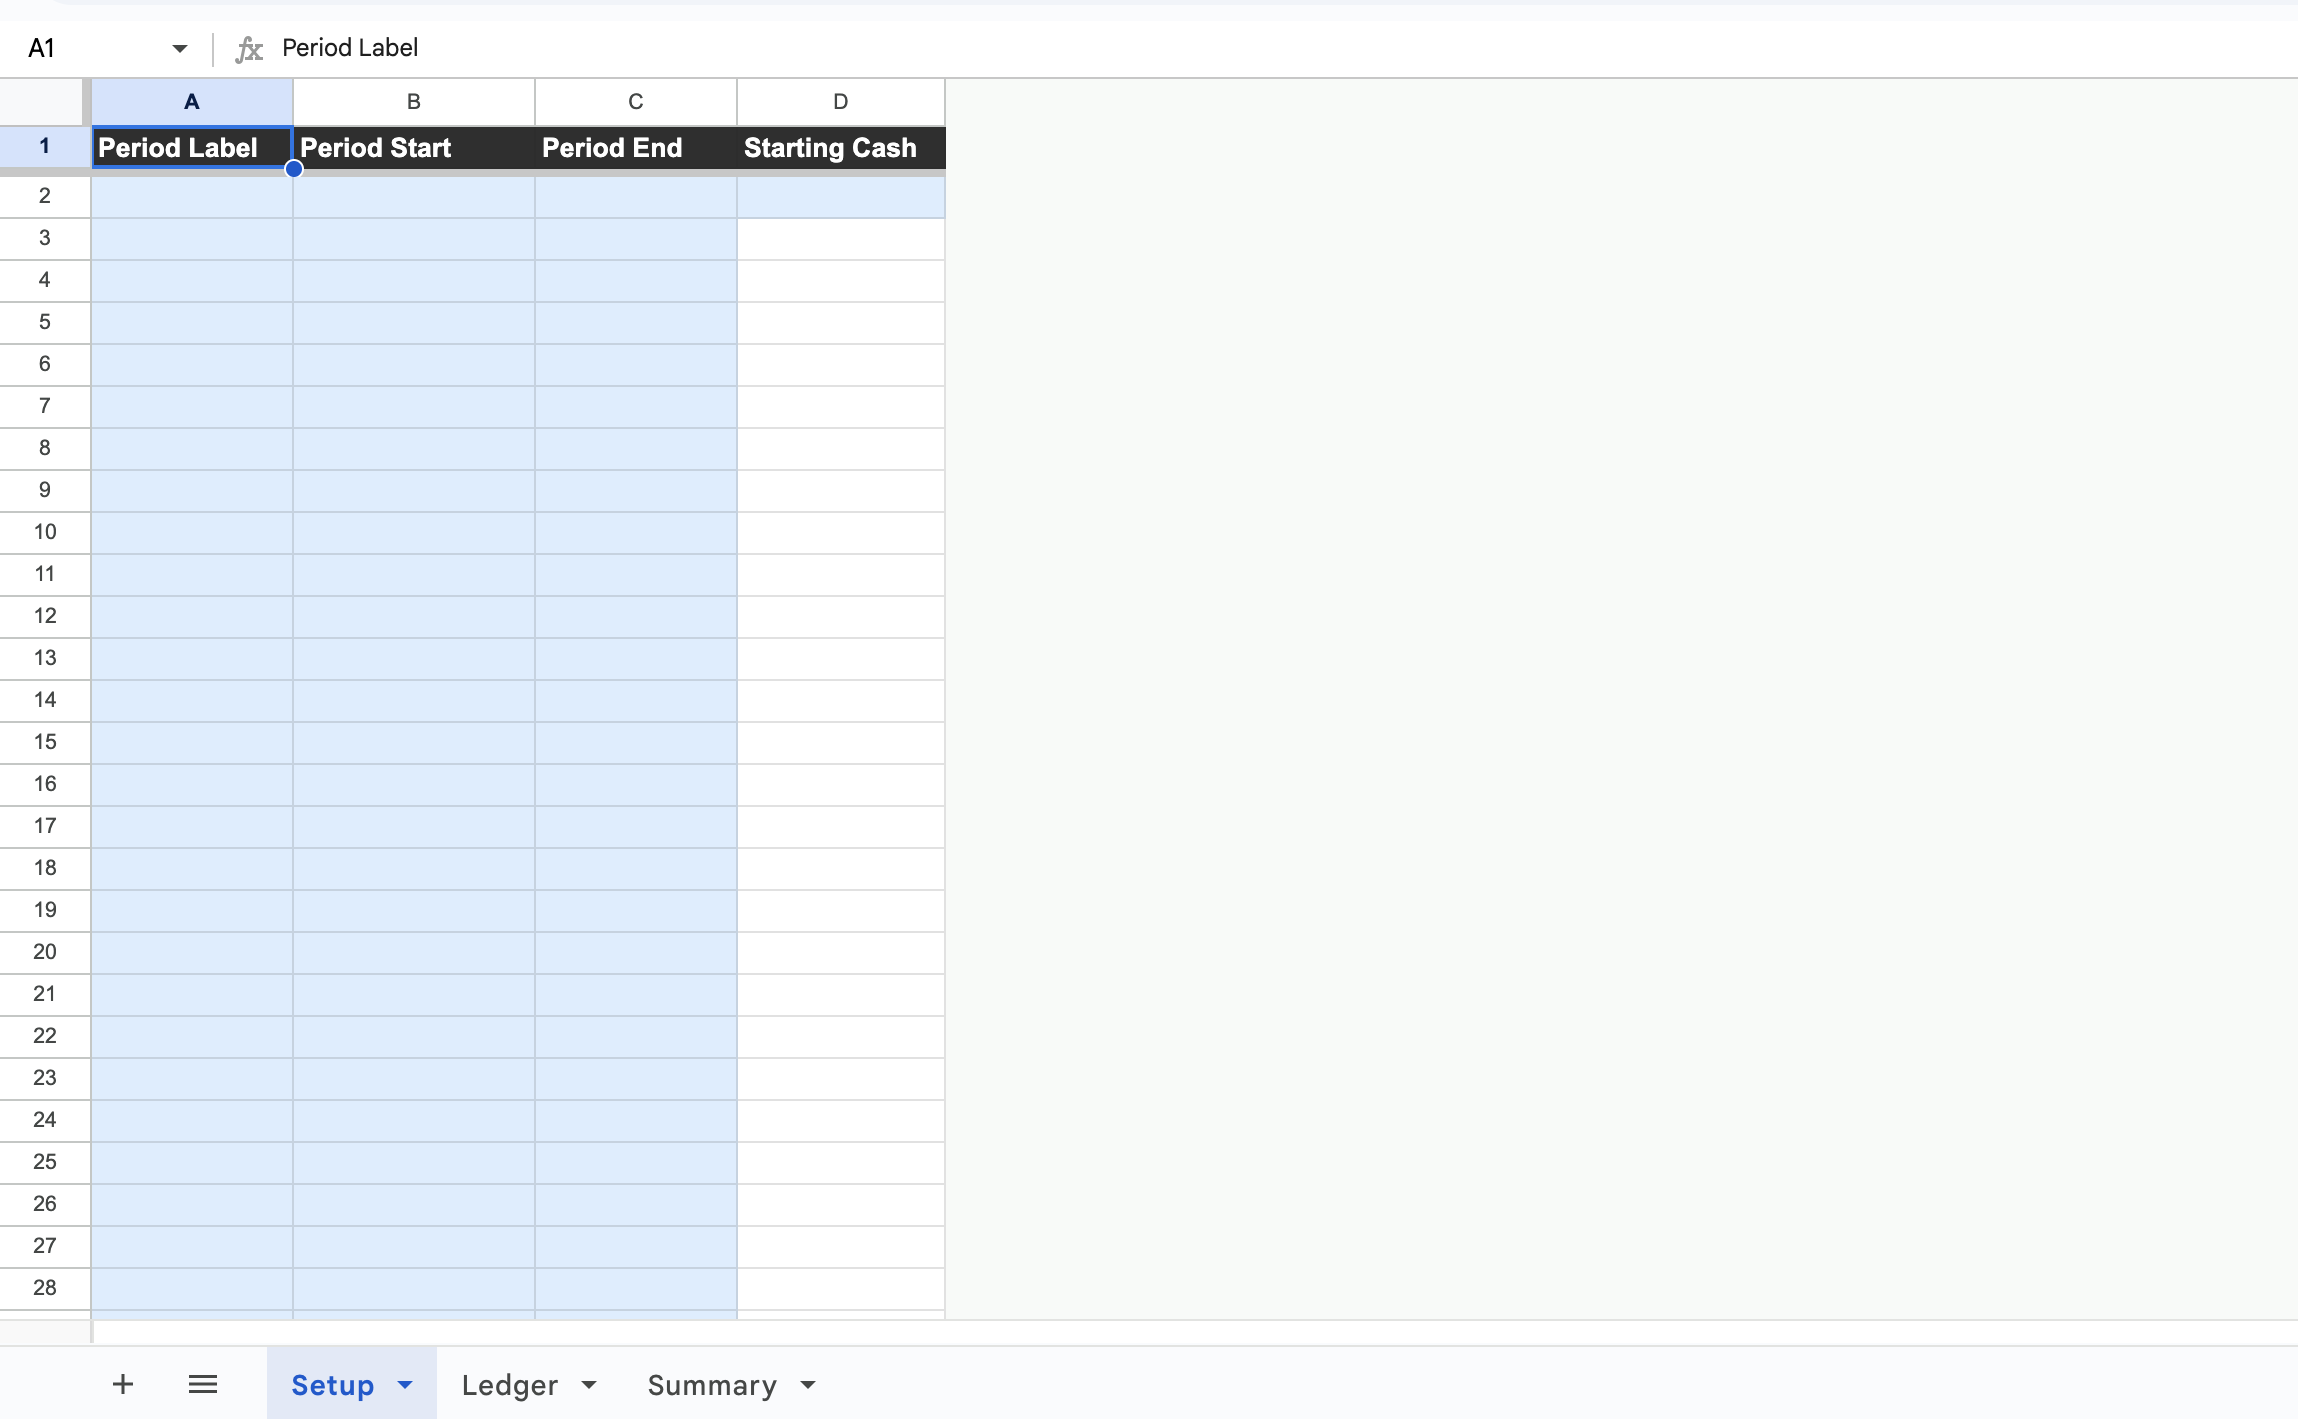
Task: Select column D header
Action: 839,101
